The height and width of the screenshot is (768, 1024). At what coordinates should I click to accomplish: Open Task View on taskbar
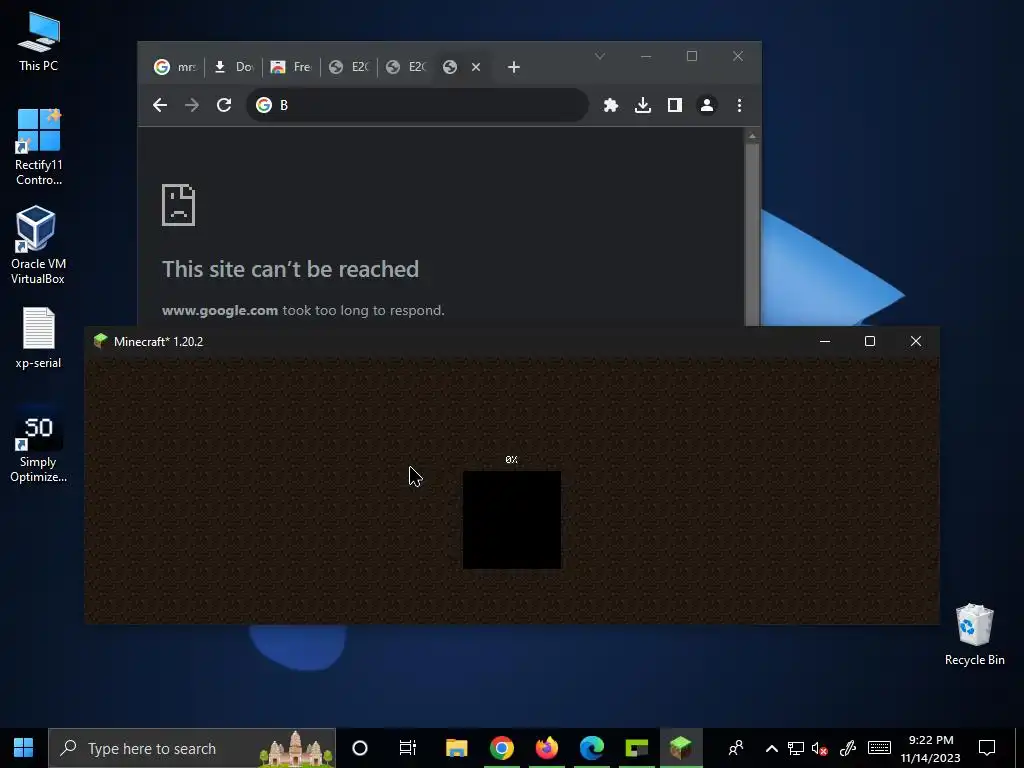point(408,748)
